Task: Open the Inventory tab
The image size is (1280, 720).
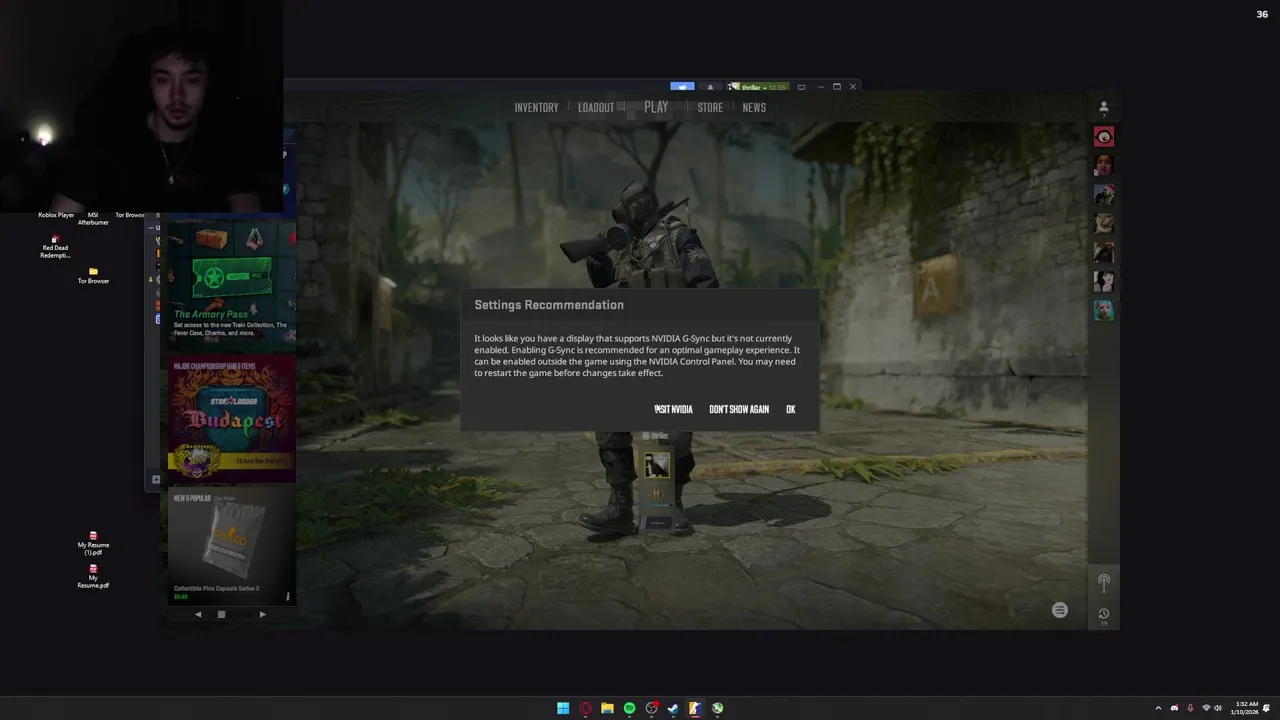Action: (536, 108)
